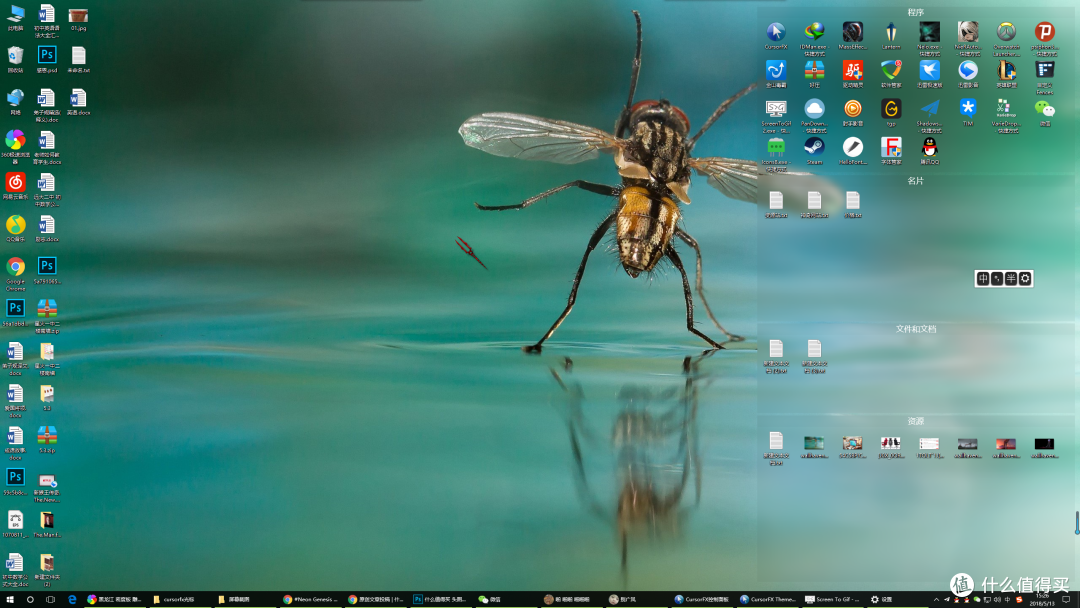Image resolution: width=1080 pixels, height=608 pixels.
Task: Switch to CursorFX Theme taskbar window
Action: coord(767,600)
